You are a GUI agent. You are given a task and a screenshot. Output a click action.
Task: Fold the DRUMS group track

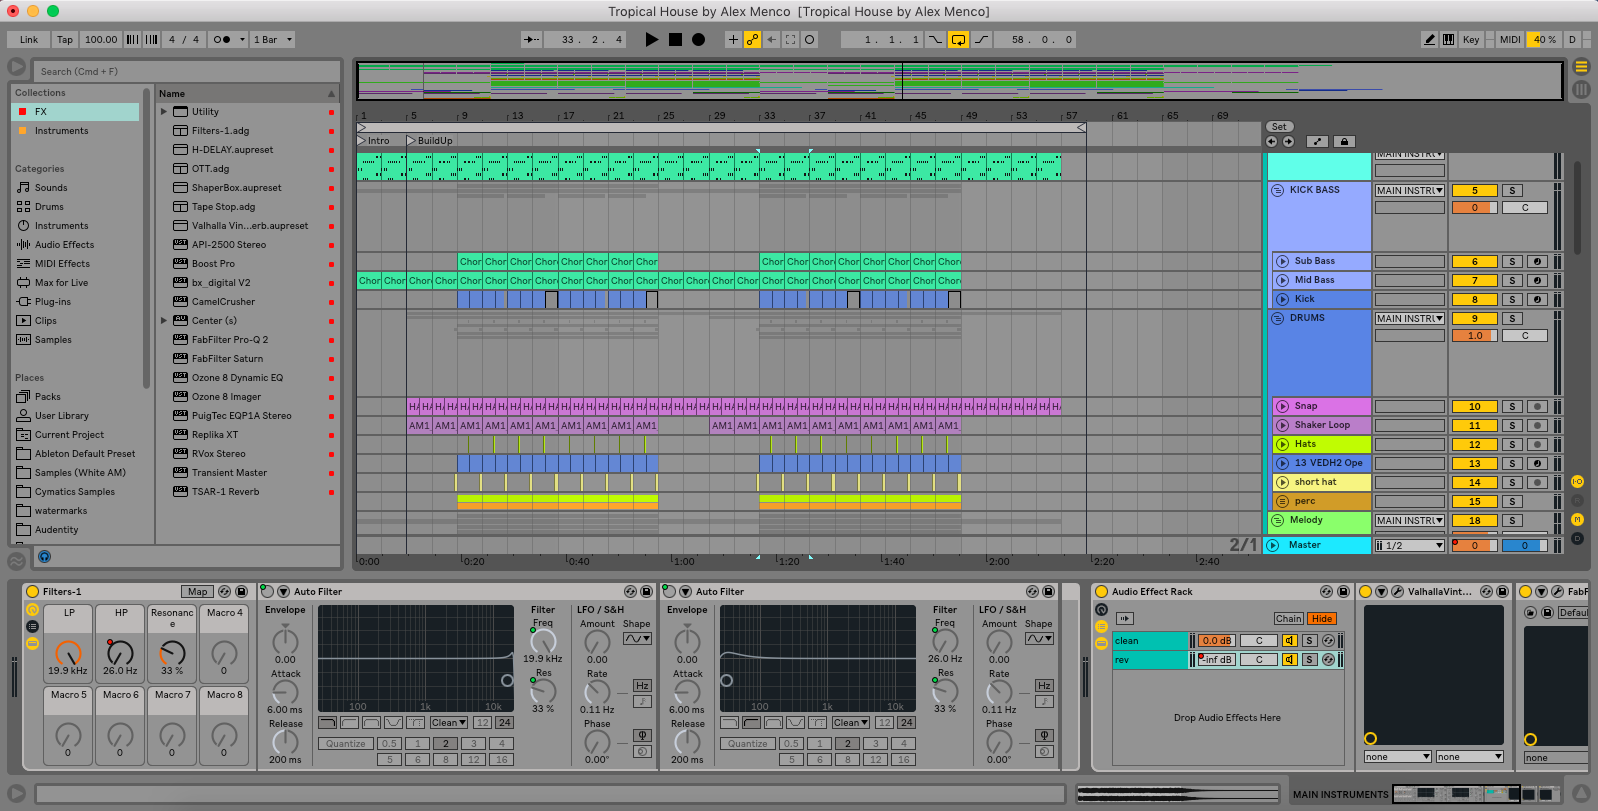pos(1277,319)
